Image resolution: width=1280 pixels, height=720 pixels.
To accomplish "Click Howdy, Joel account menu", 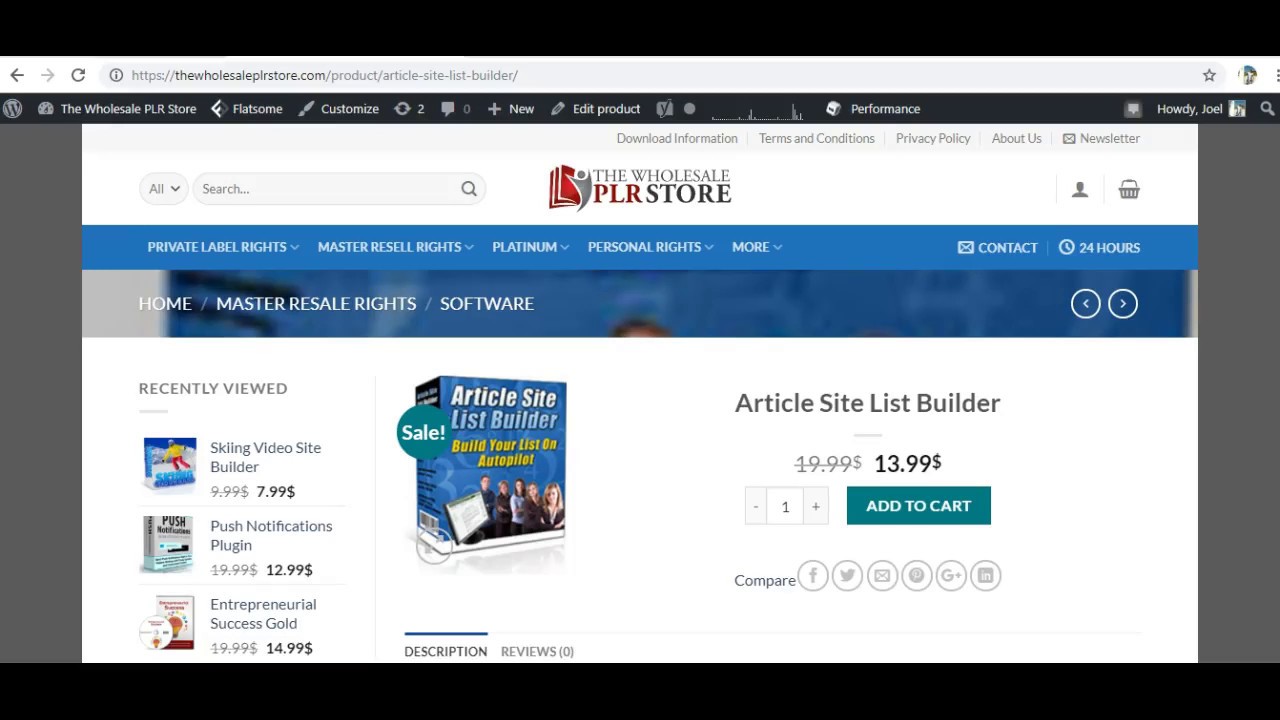I will coord(1200,109).
